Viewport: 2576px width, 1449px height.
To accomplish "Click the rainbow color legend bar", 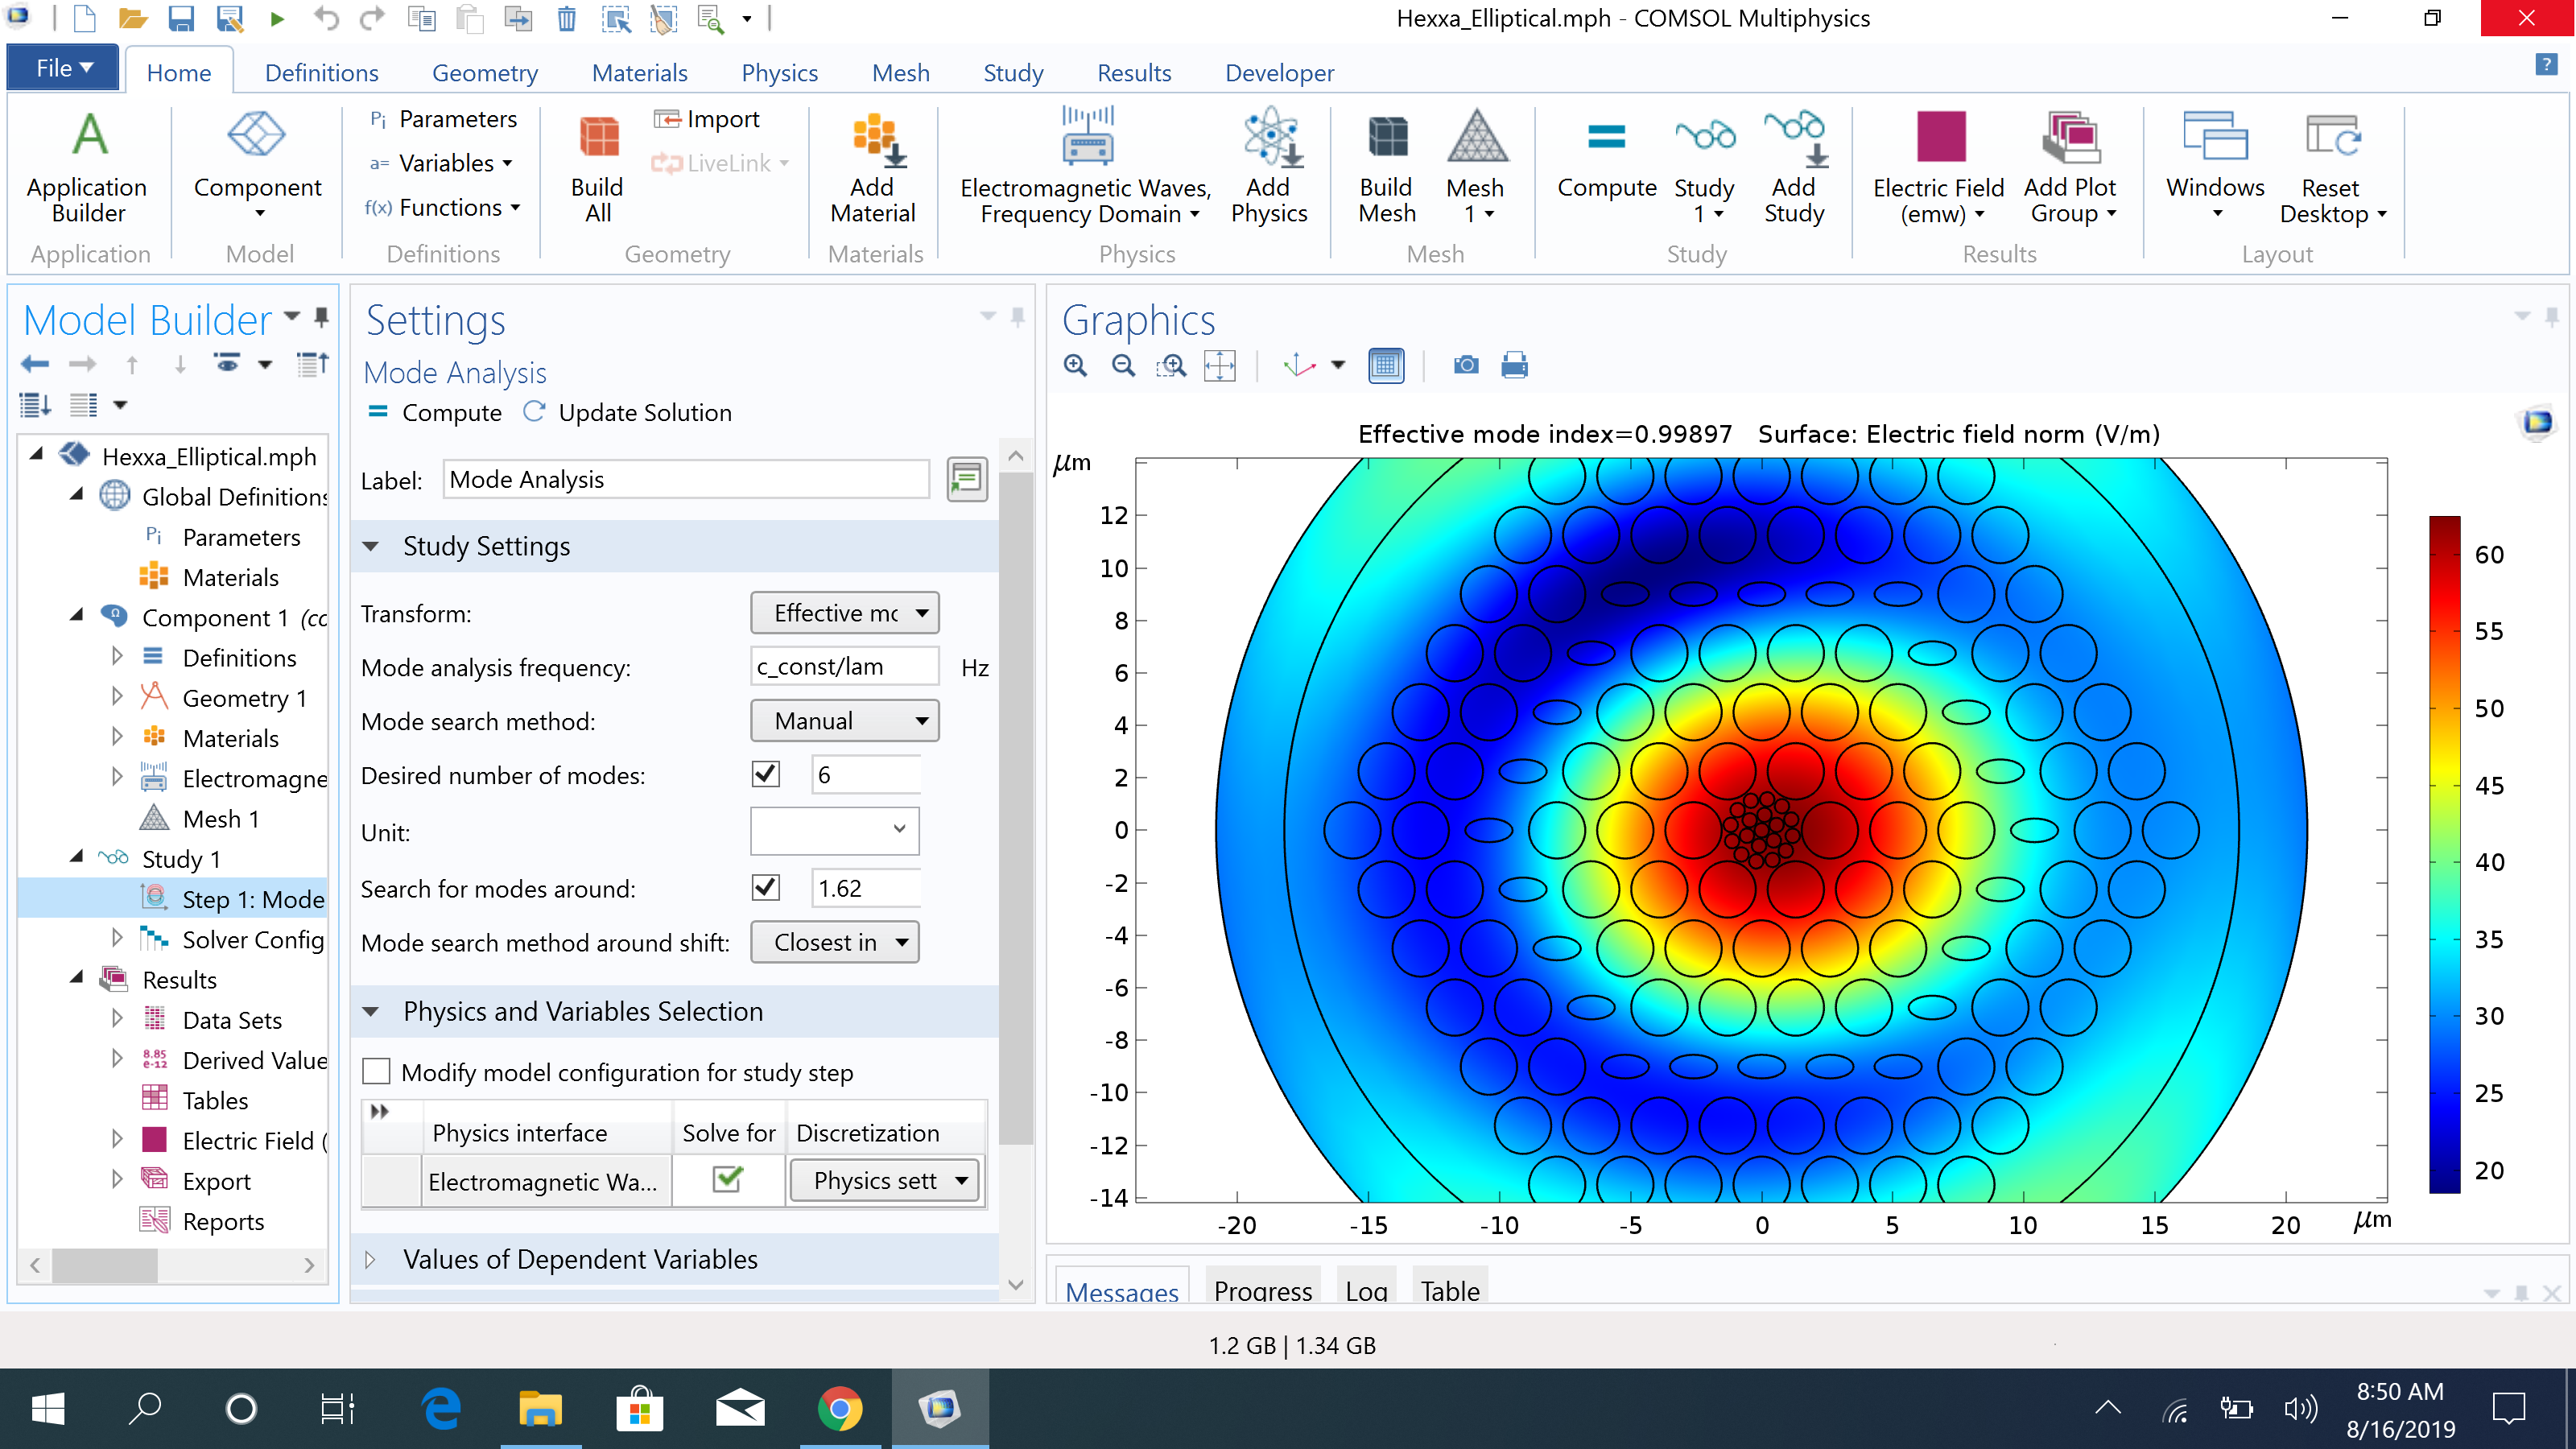I will click(x=2444, y=855).
